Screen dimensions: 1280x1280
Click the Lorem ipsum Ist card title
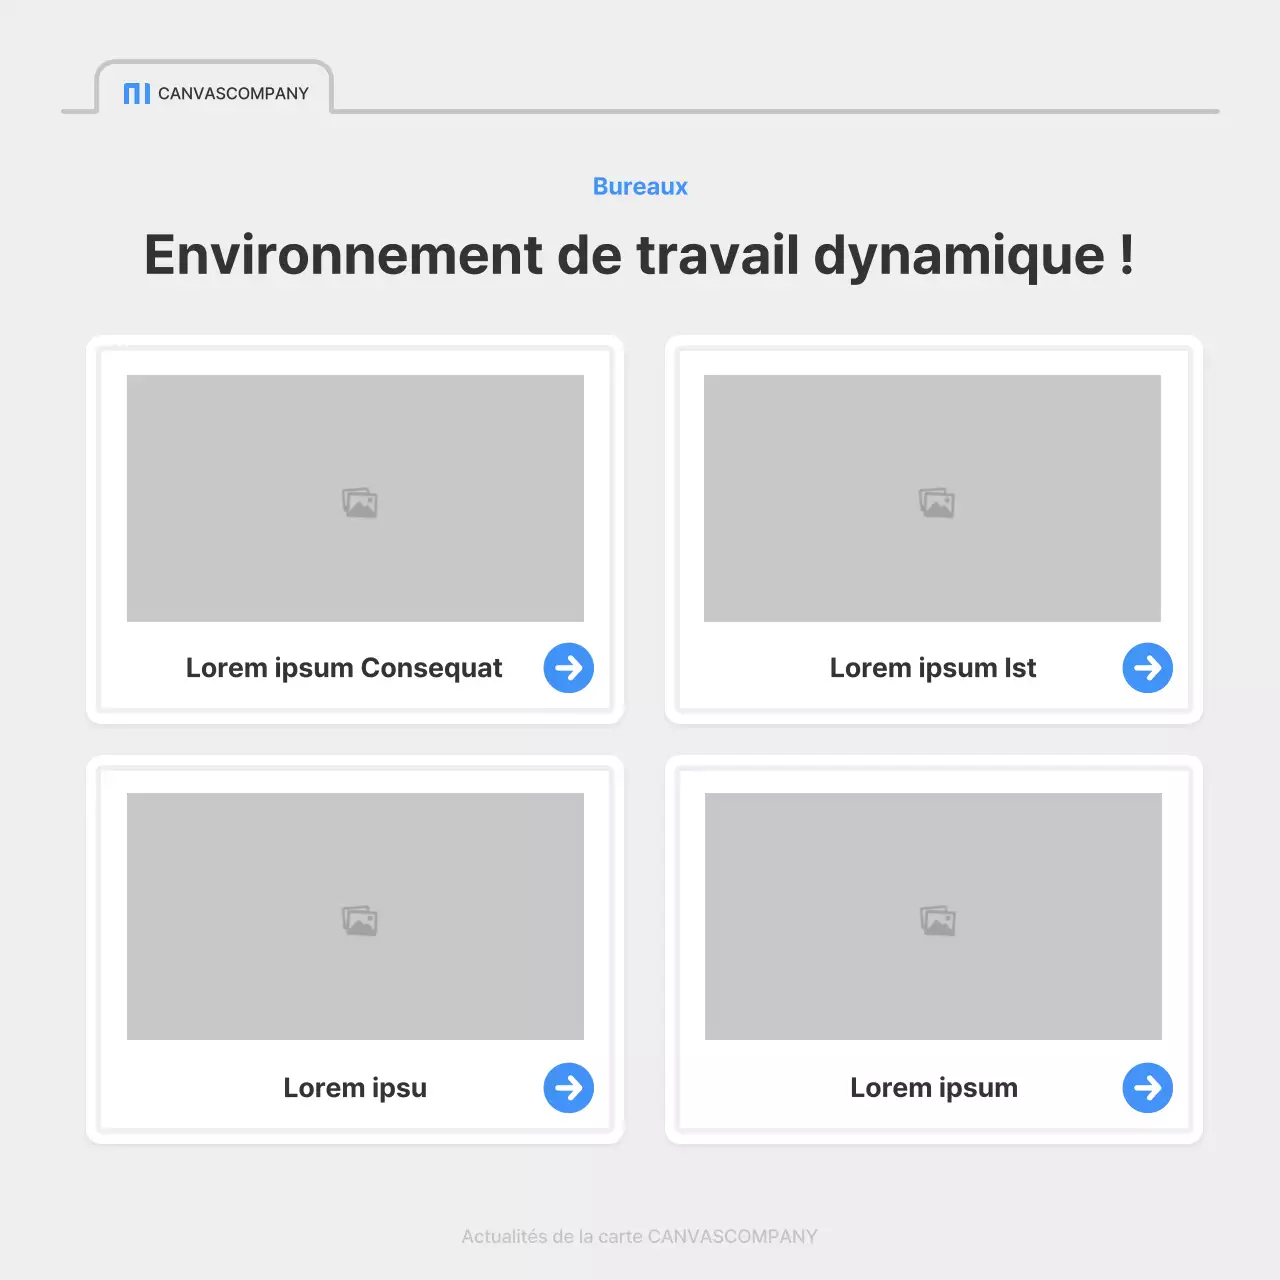click(x=932, y=667)
